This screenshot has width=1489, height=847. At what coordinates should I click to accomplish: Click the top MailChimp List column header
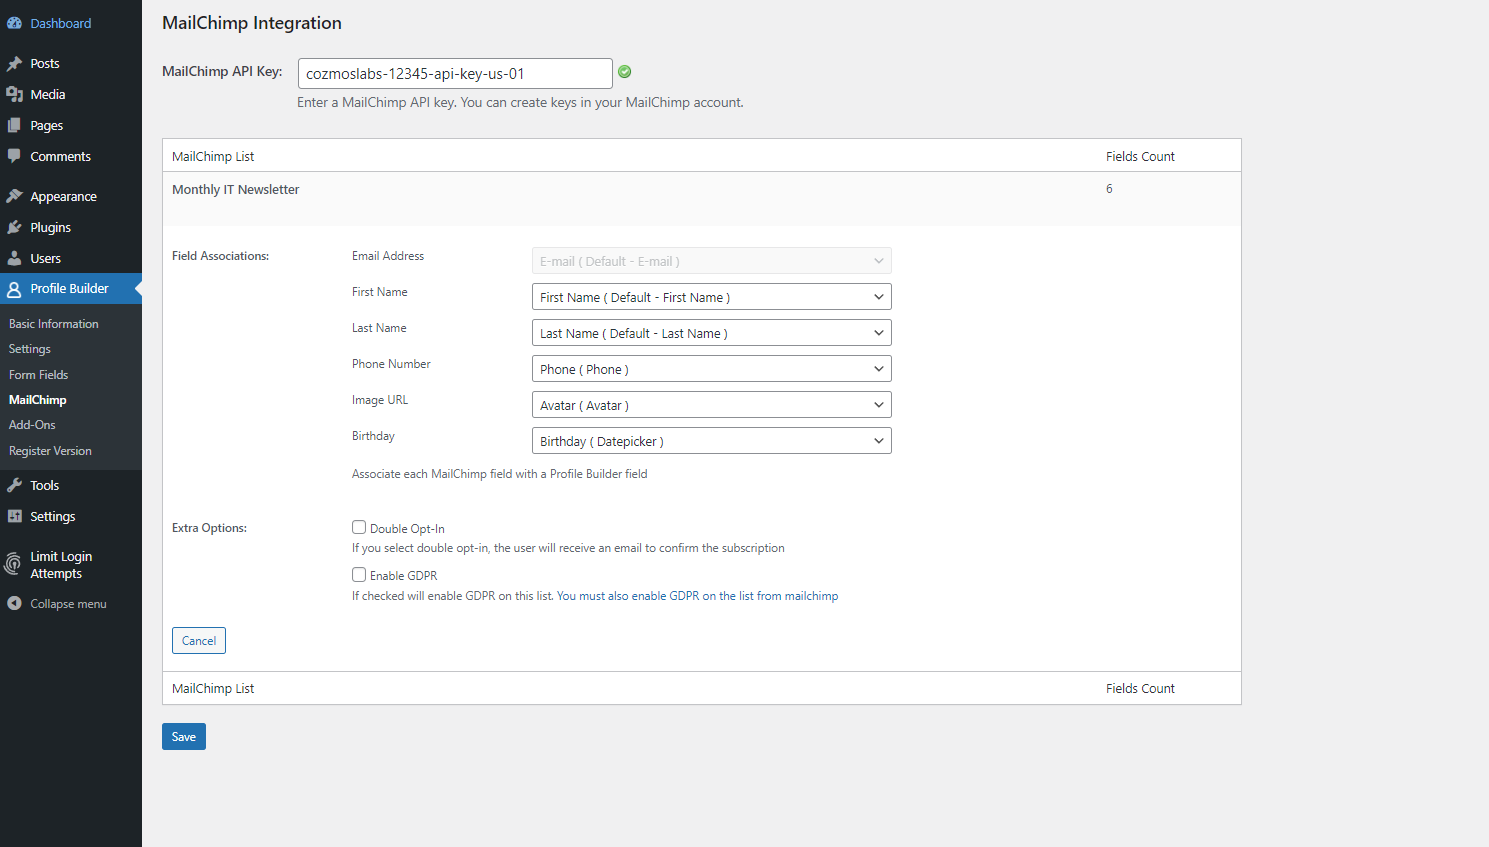pyautogui.click(x=213, y=156)
